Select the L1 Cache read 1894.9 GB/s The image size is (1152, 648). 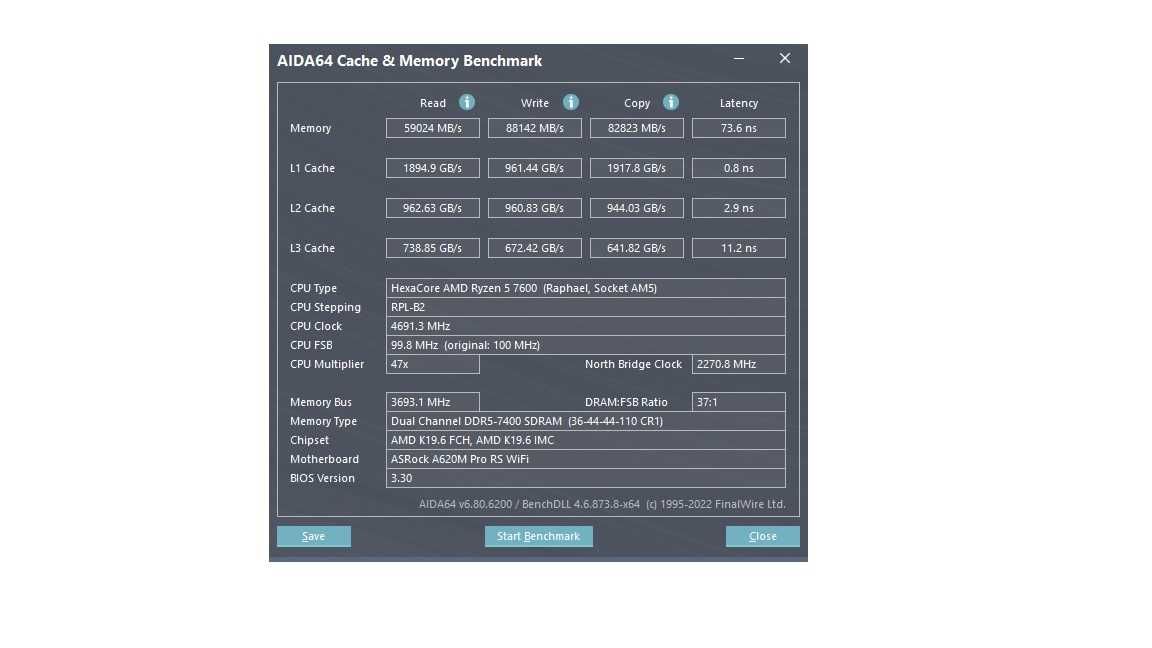tap(433, 168)
